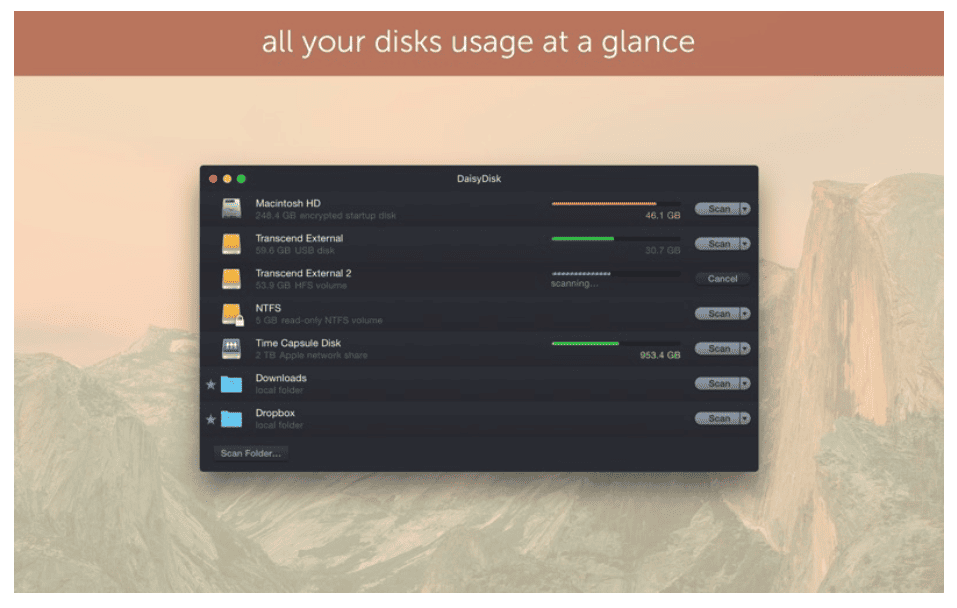The width and height of the screenshot is (957, 608).
Task: Click the yellow minimize window button
Action: [x=227, y=179]
